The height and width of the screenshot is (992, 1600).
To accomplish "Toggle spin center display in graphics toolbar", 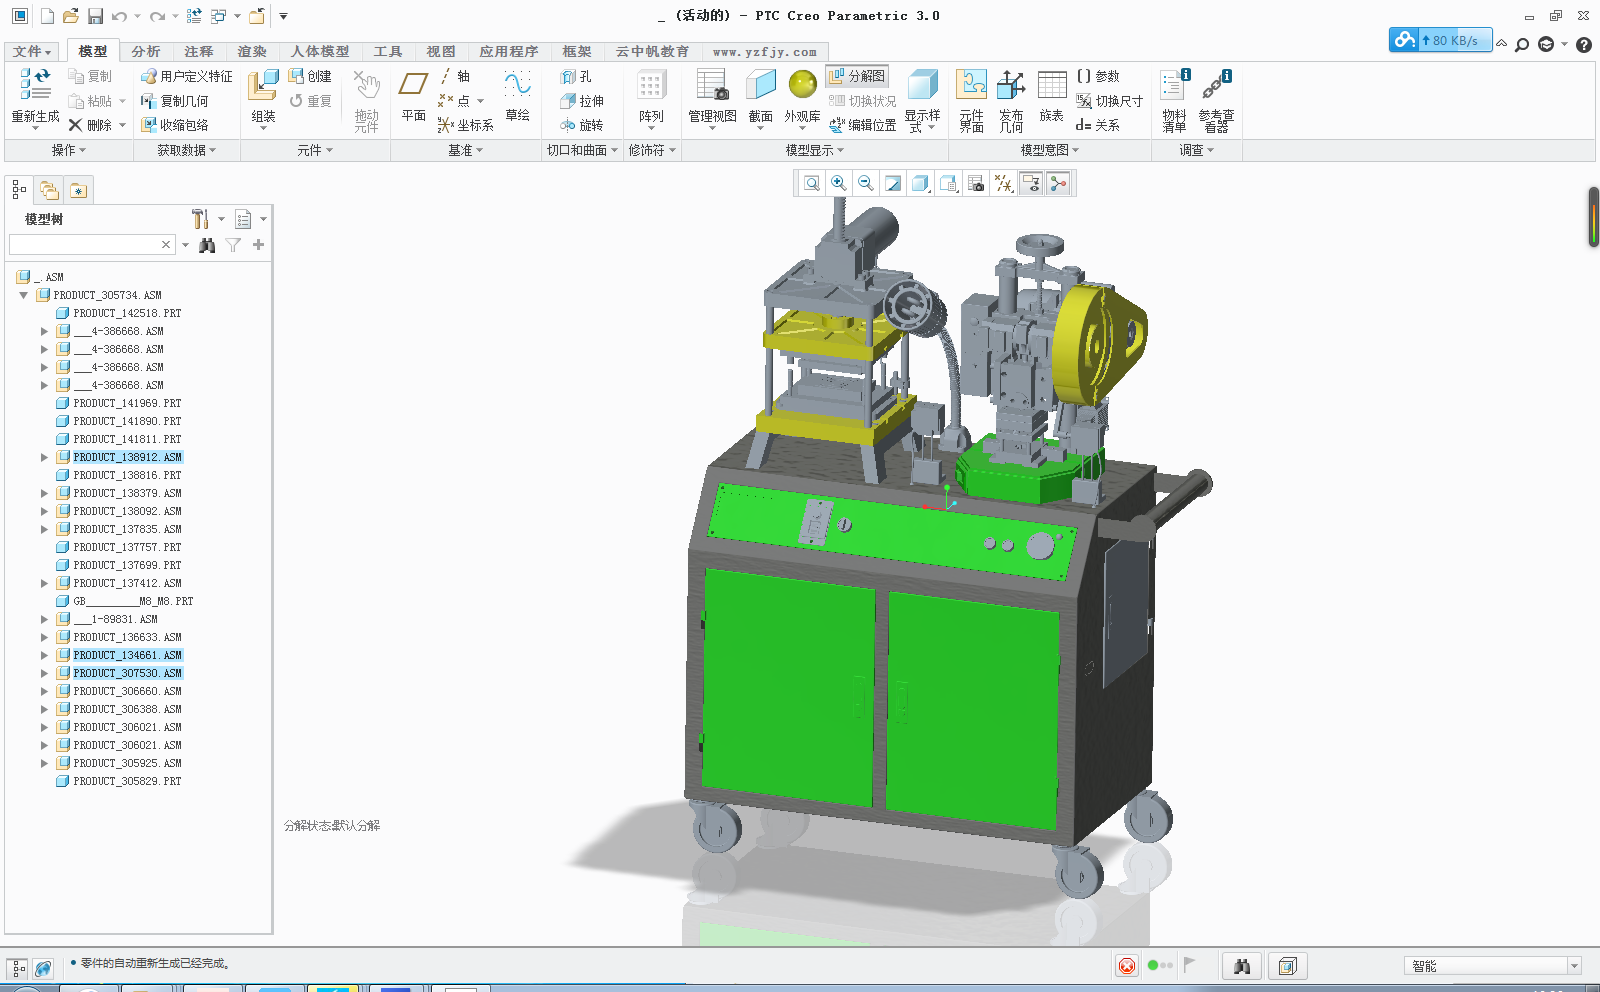I will coord(1059,183).
